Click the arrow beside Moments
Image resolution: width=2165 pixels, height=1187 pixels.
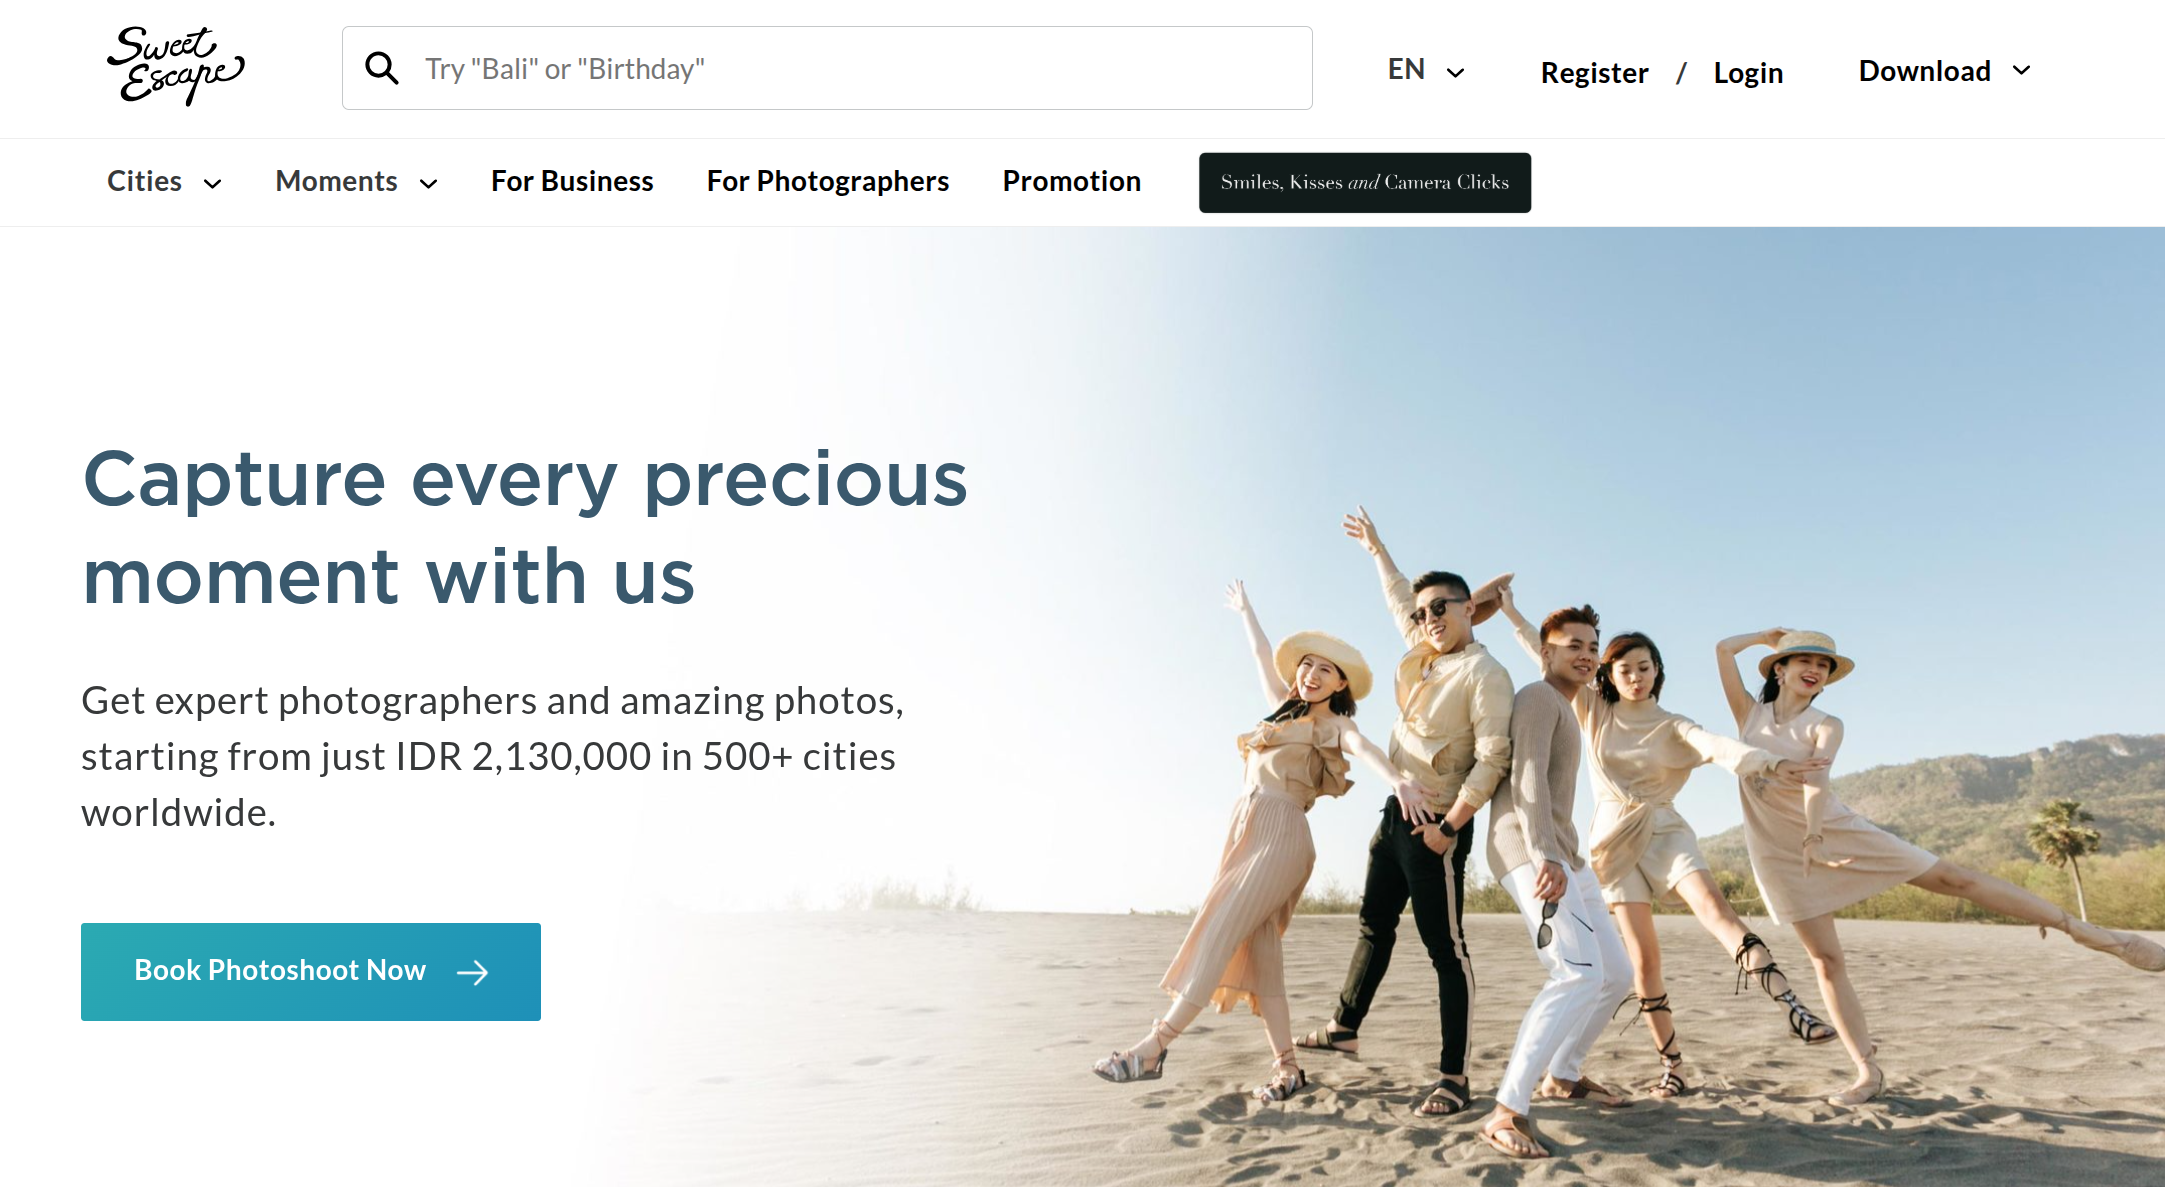[x=429, y=184]
